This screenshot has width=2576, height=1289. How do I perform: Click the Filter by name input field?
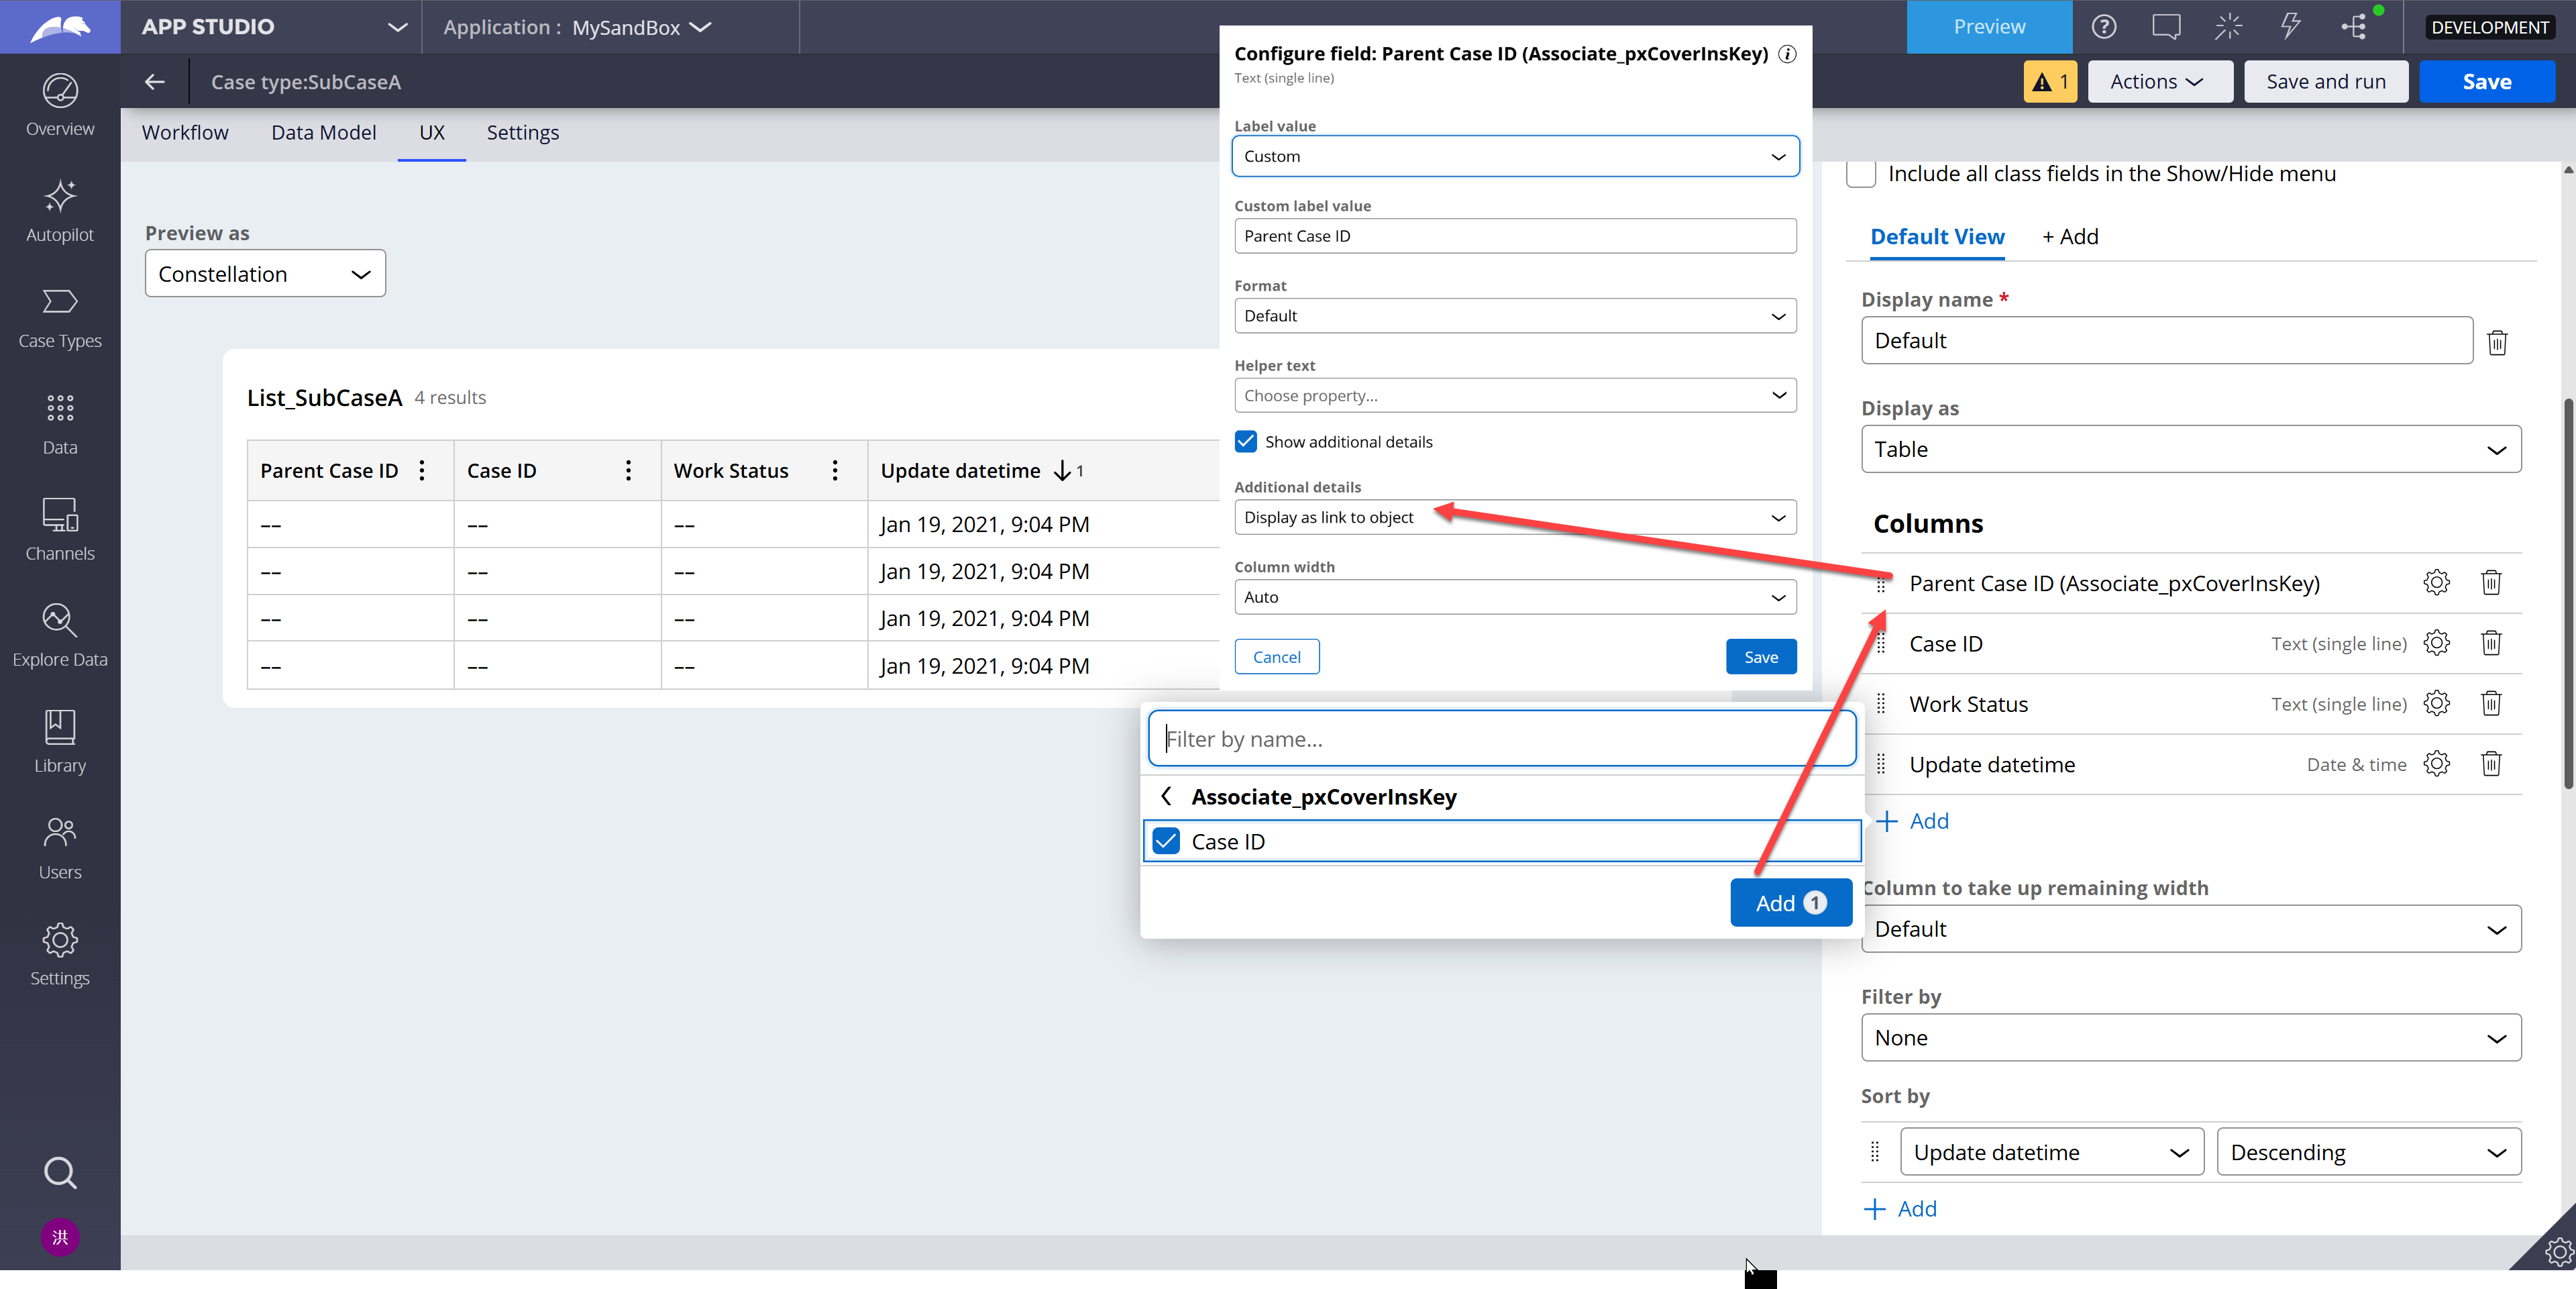coord(1500,739)
